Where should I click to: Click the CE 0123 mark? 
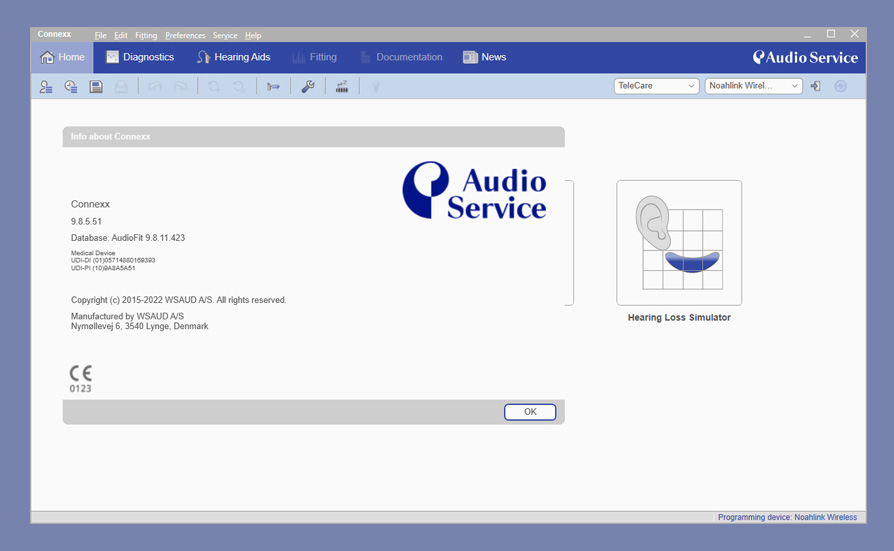click(80, 379)
